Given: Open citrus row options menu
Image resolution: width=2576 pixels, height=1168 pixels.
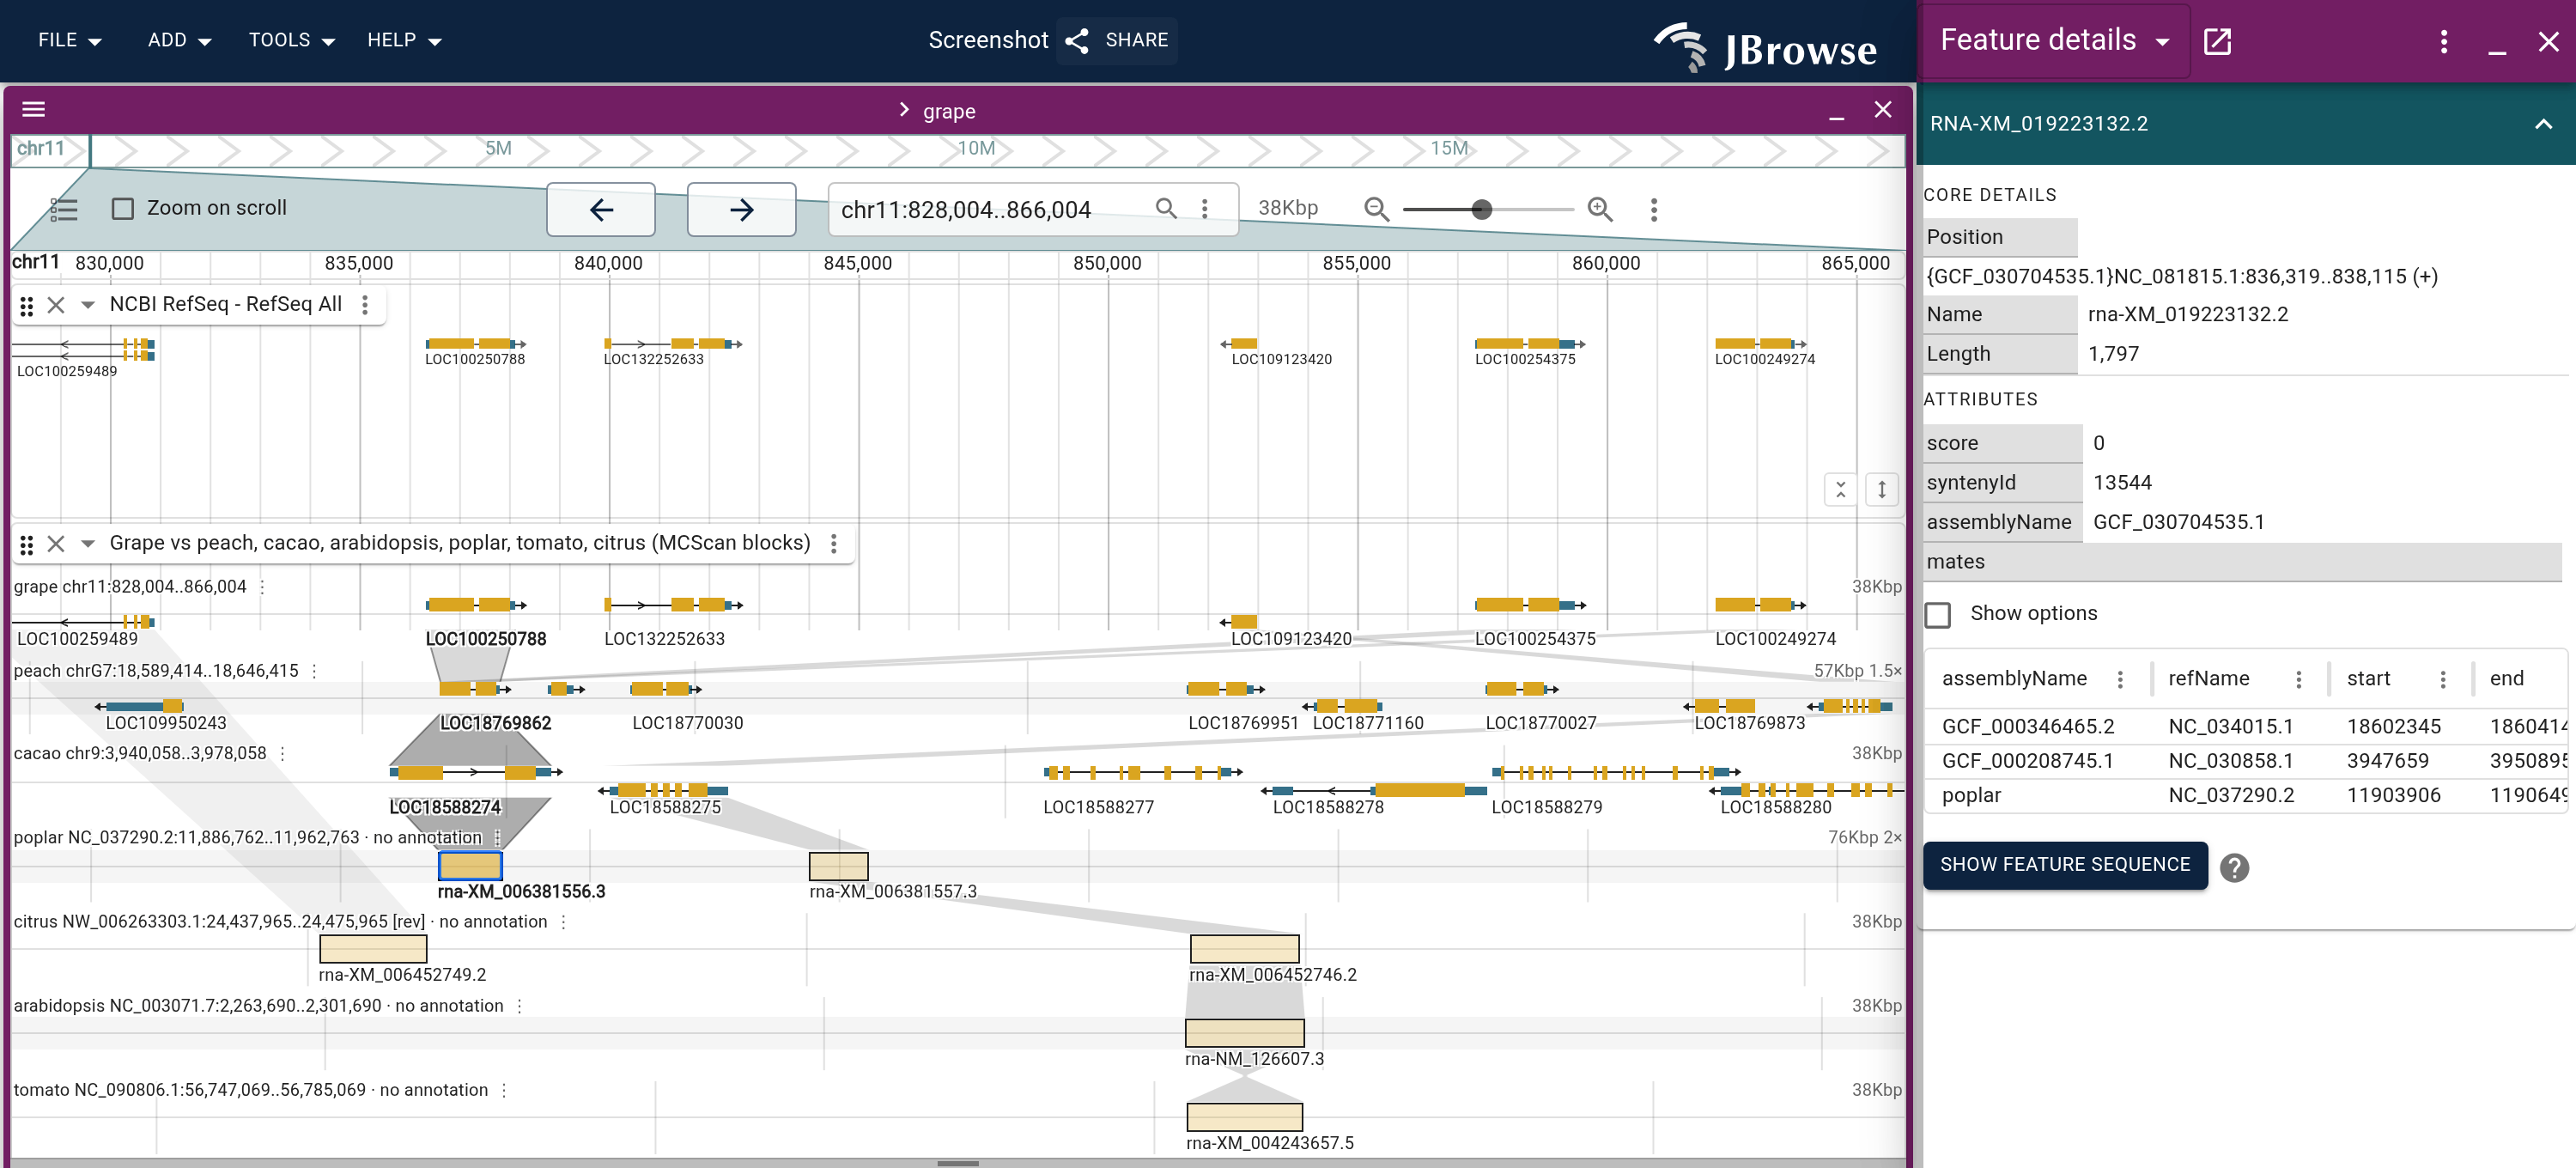Looking at the screenshot, I should (563, 922).
